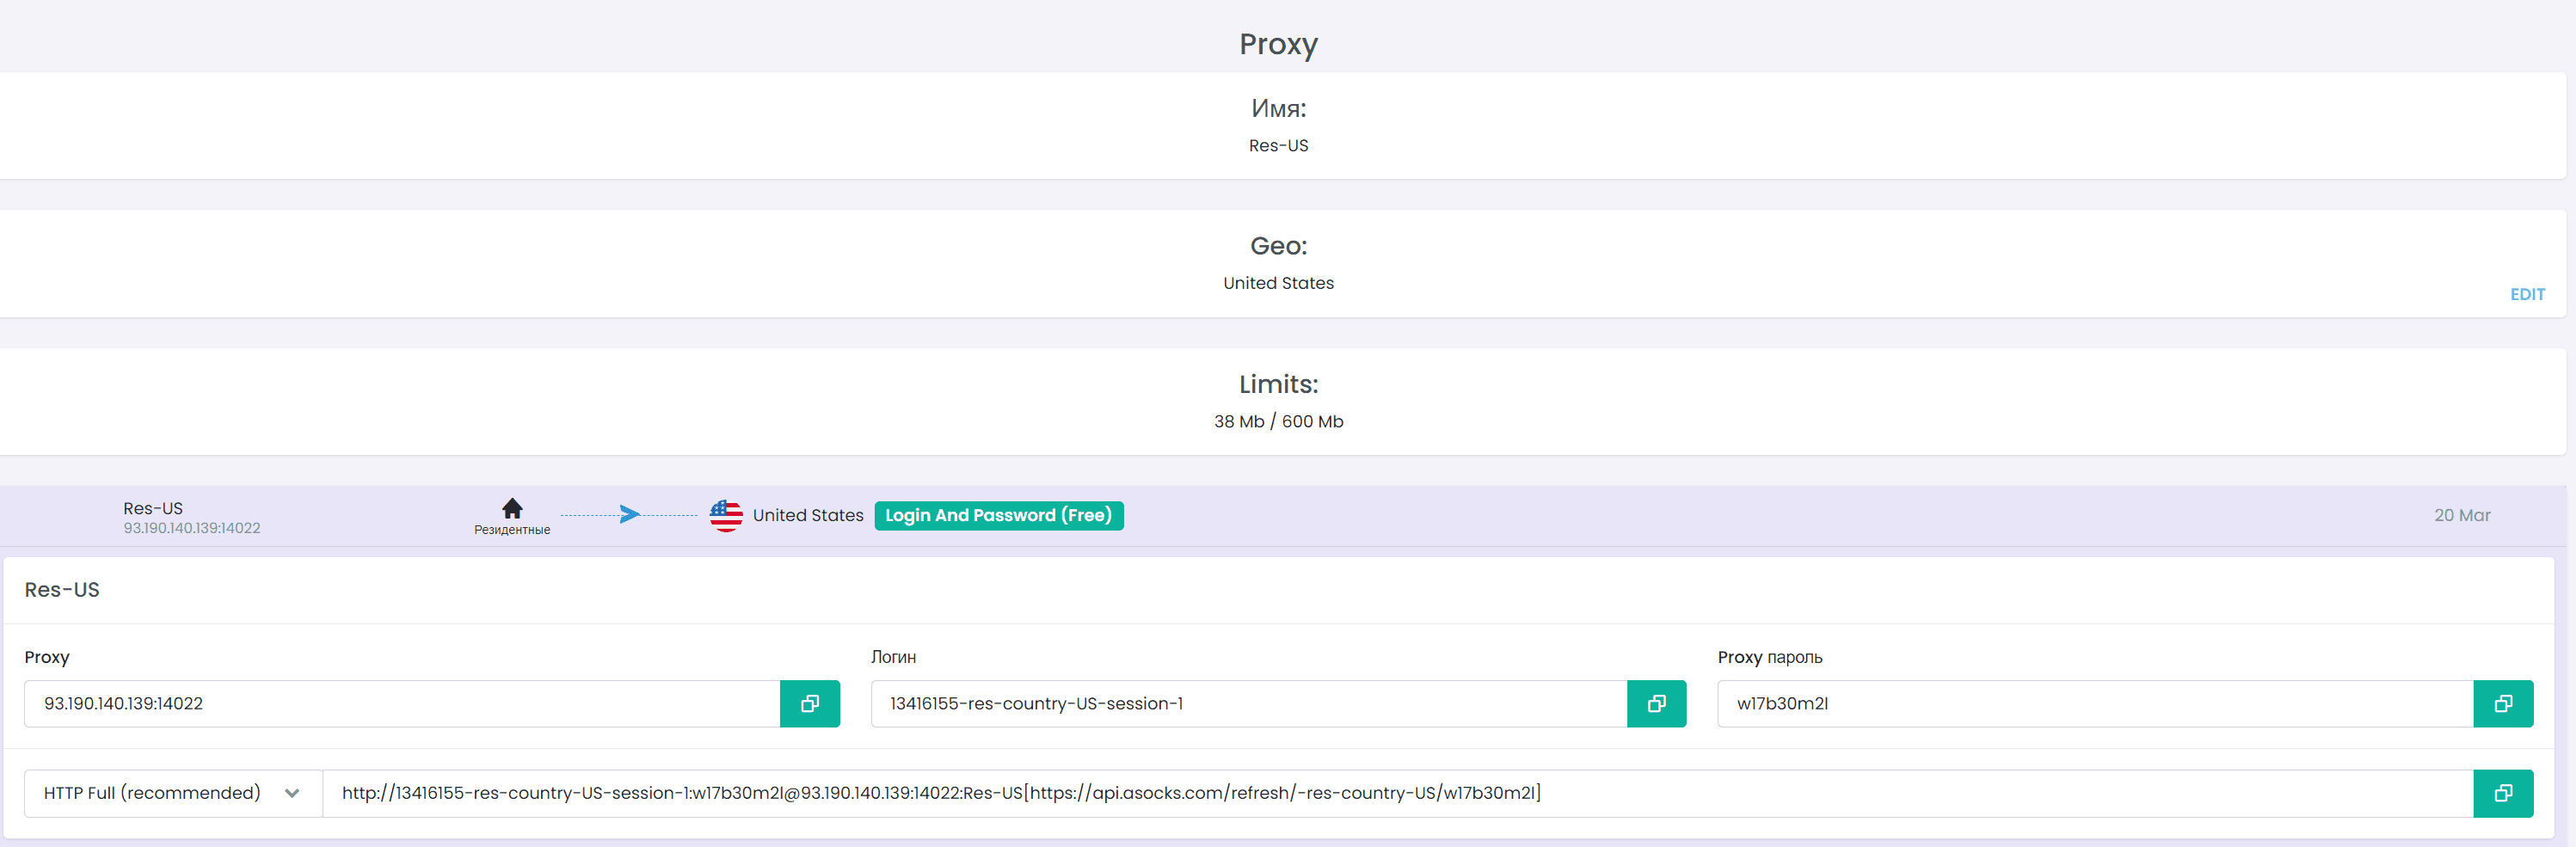
Task: Click the full proxy URL text field
Action: (1396, 793)
